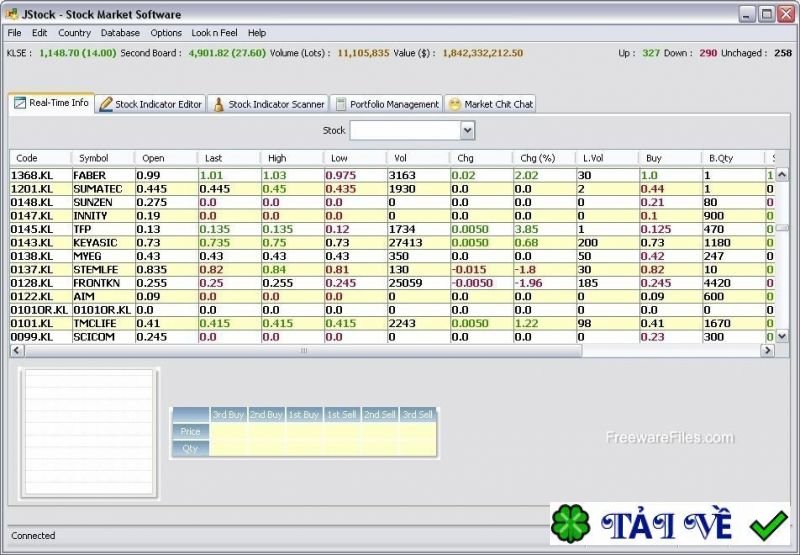Image resolution: width=800 pixels, height=555 pixels.
Task: Switch to Portfolio Management tab
Action: (386, 104)
